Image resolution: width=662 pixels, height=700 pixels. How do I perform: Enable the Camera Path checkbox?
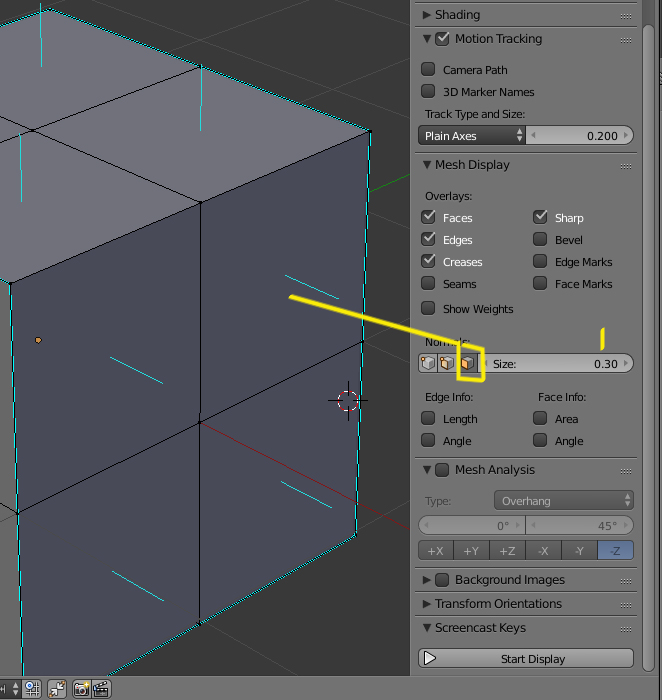(x=428, y=70)
